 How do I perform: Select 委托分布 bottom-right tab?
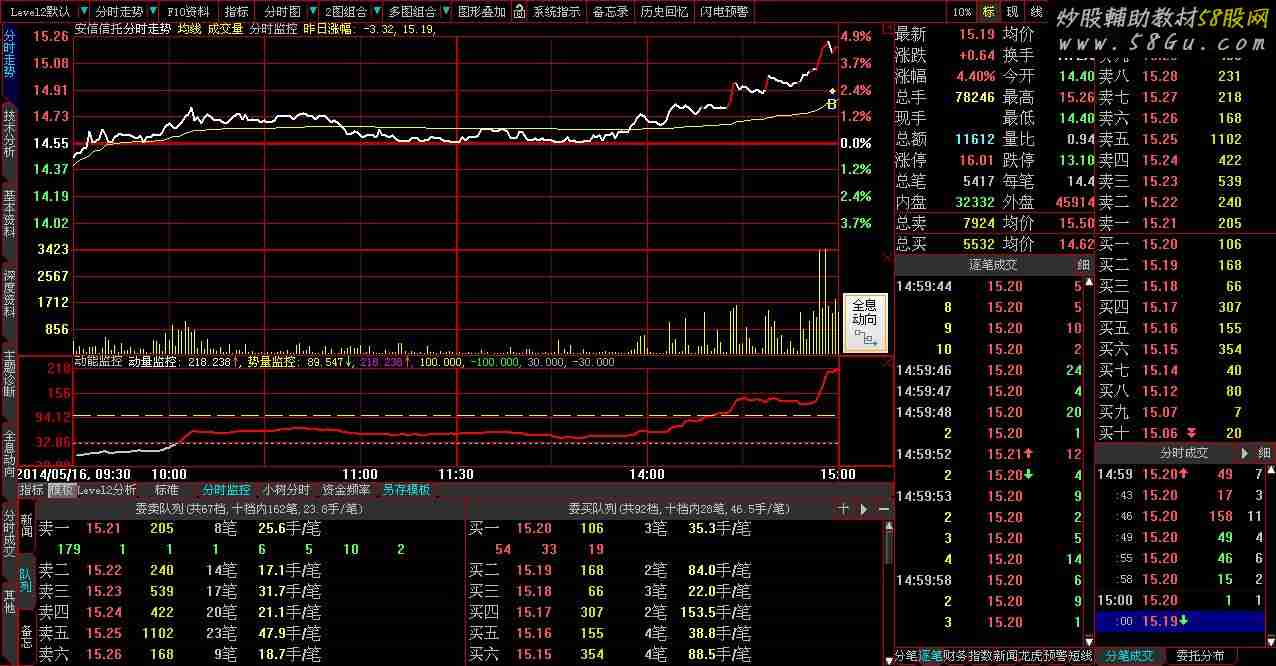point(1198,657)
